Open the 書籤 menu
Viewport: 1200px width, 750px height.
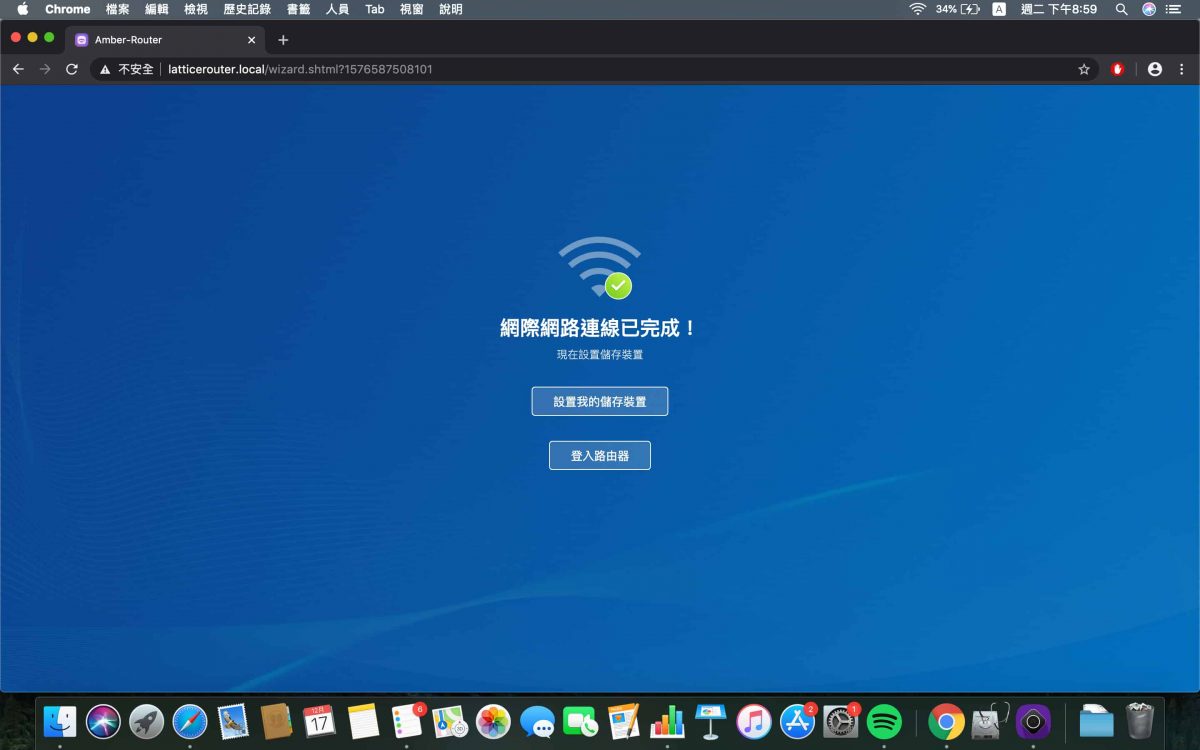(298, 9)
